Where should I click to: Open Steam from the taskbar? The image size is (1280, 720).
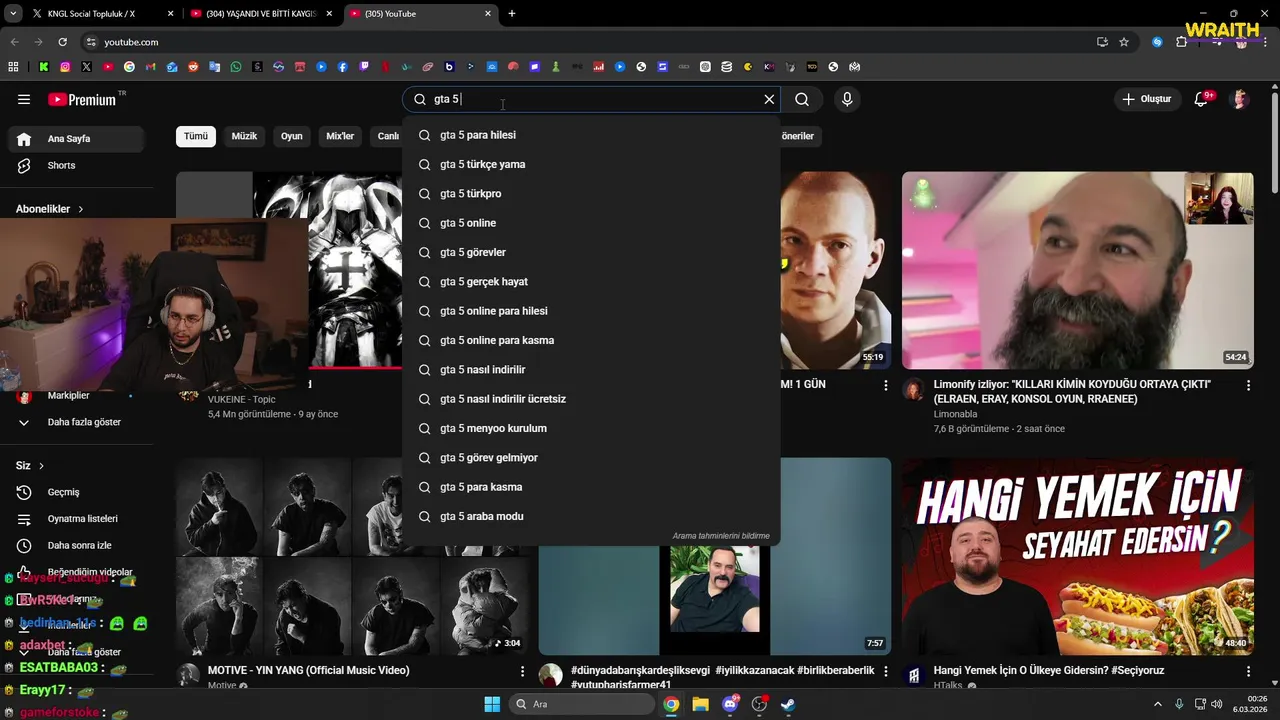[x=788, y=704]
